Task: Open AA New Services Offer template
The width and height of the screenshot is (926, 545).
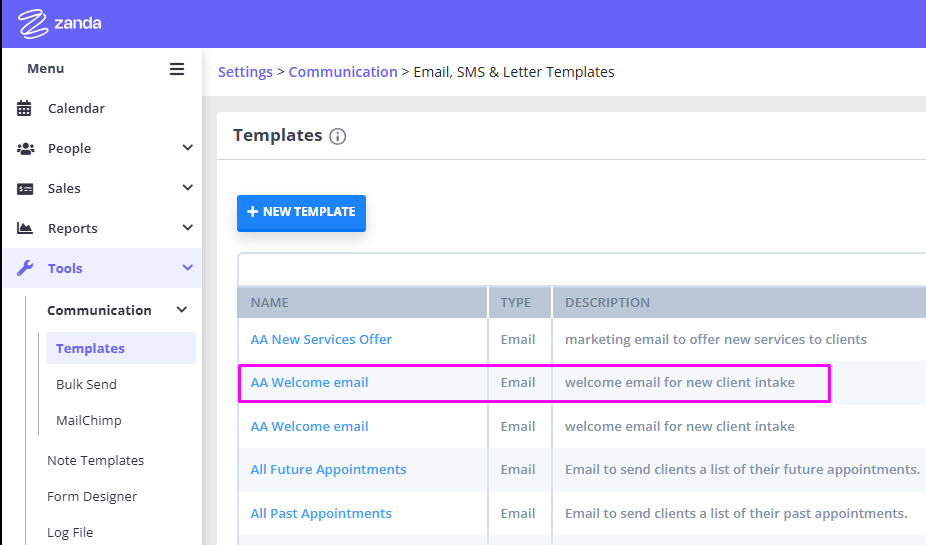Action: click(x=321, y=340)
